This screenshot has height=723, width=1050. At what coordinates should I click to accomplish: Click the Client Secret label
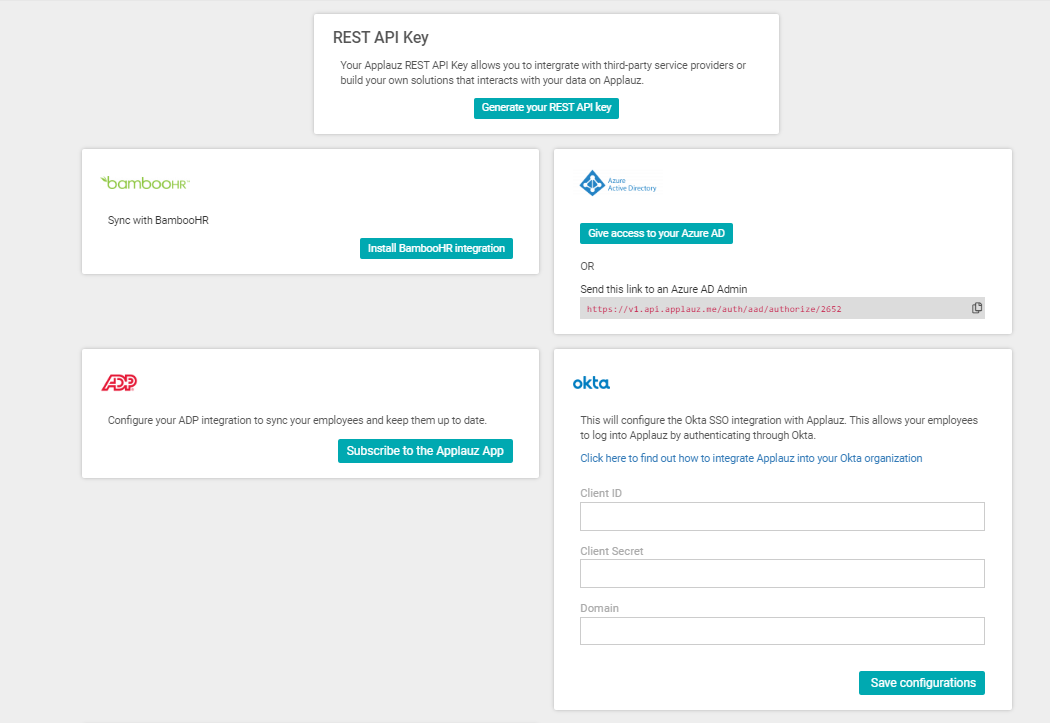click(x=611, y=551)
